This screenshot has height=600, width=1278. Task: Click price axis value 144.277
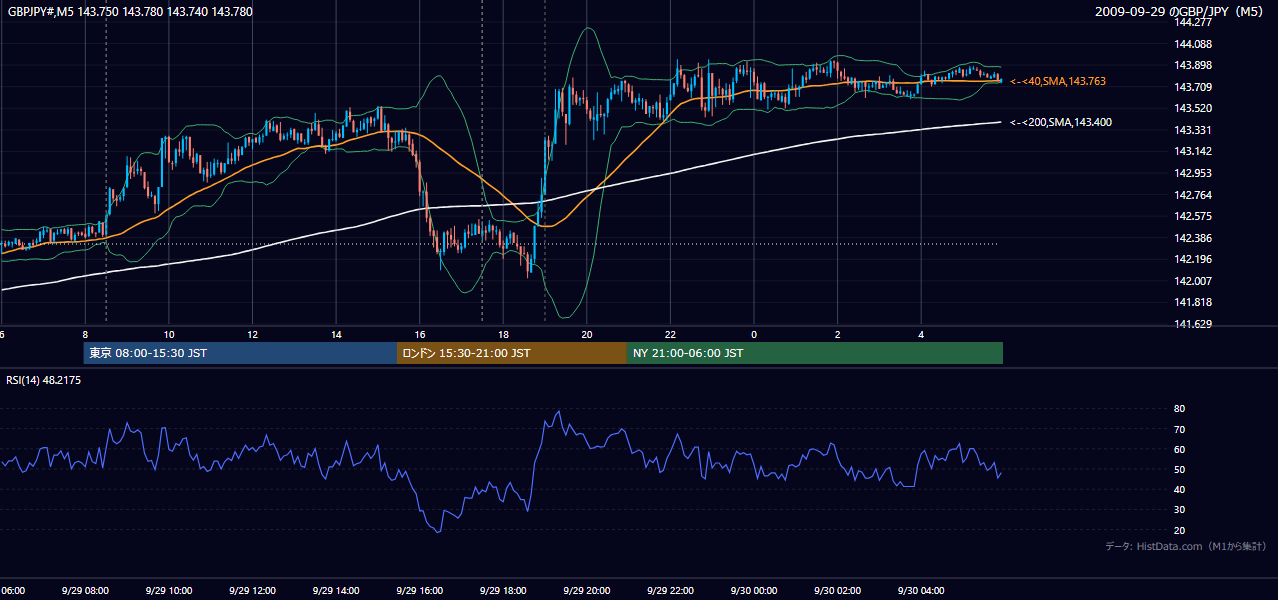coord(1192,22)
